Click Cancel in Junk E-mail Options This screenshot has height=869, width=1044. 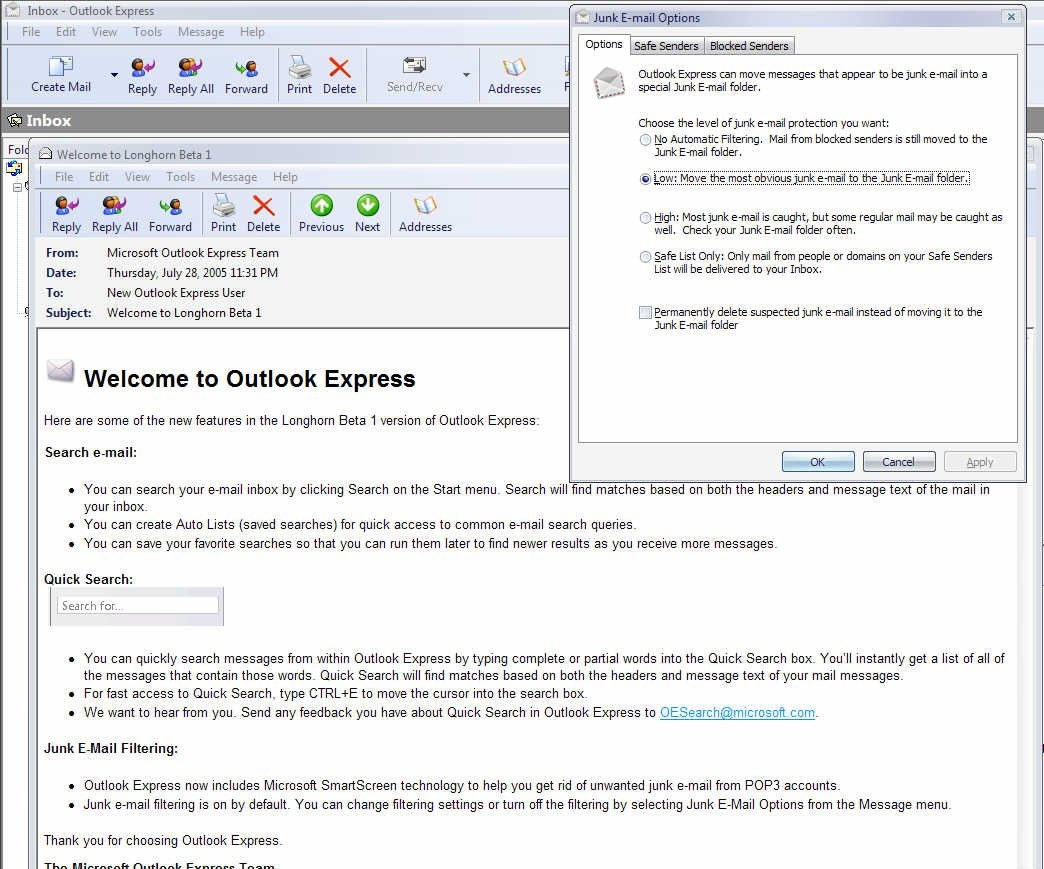click(x=898, y=461)
